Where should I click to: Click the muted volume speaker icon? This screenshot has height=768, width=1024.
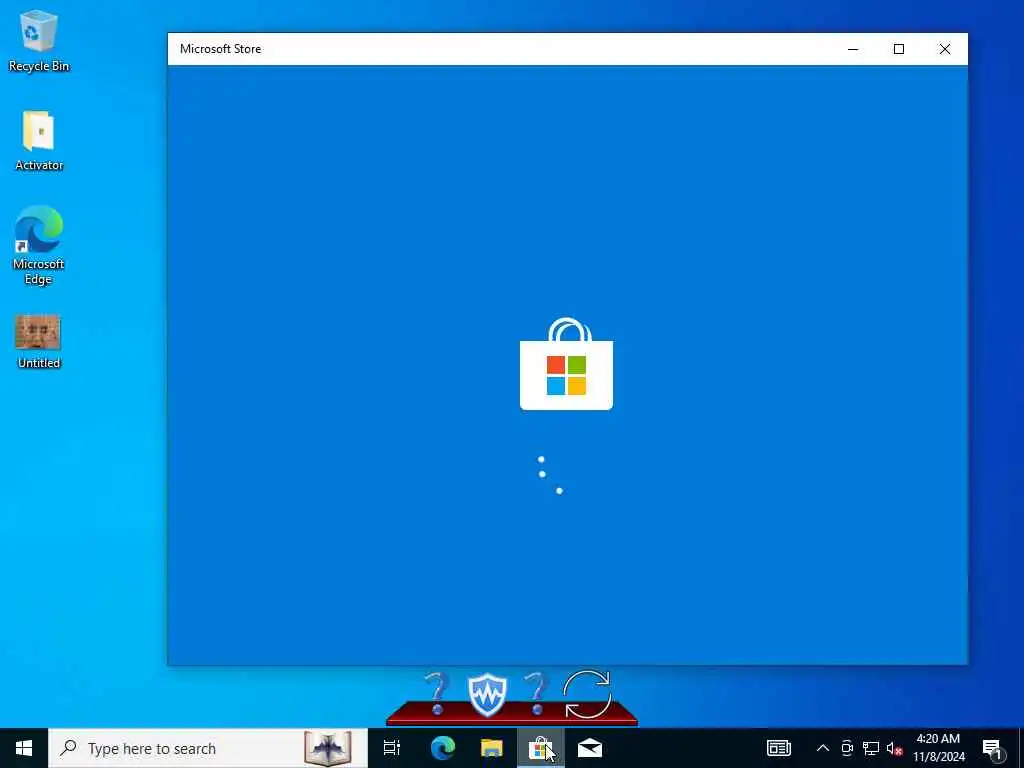click(x=894, y=748)
